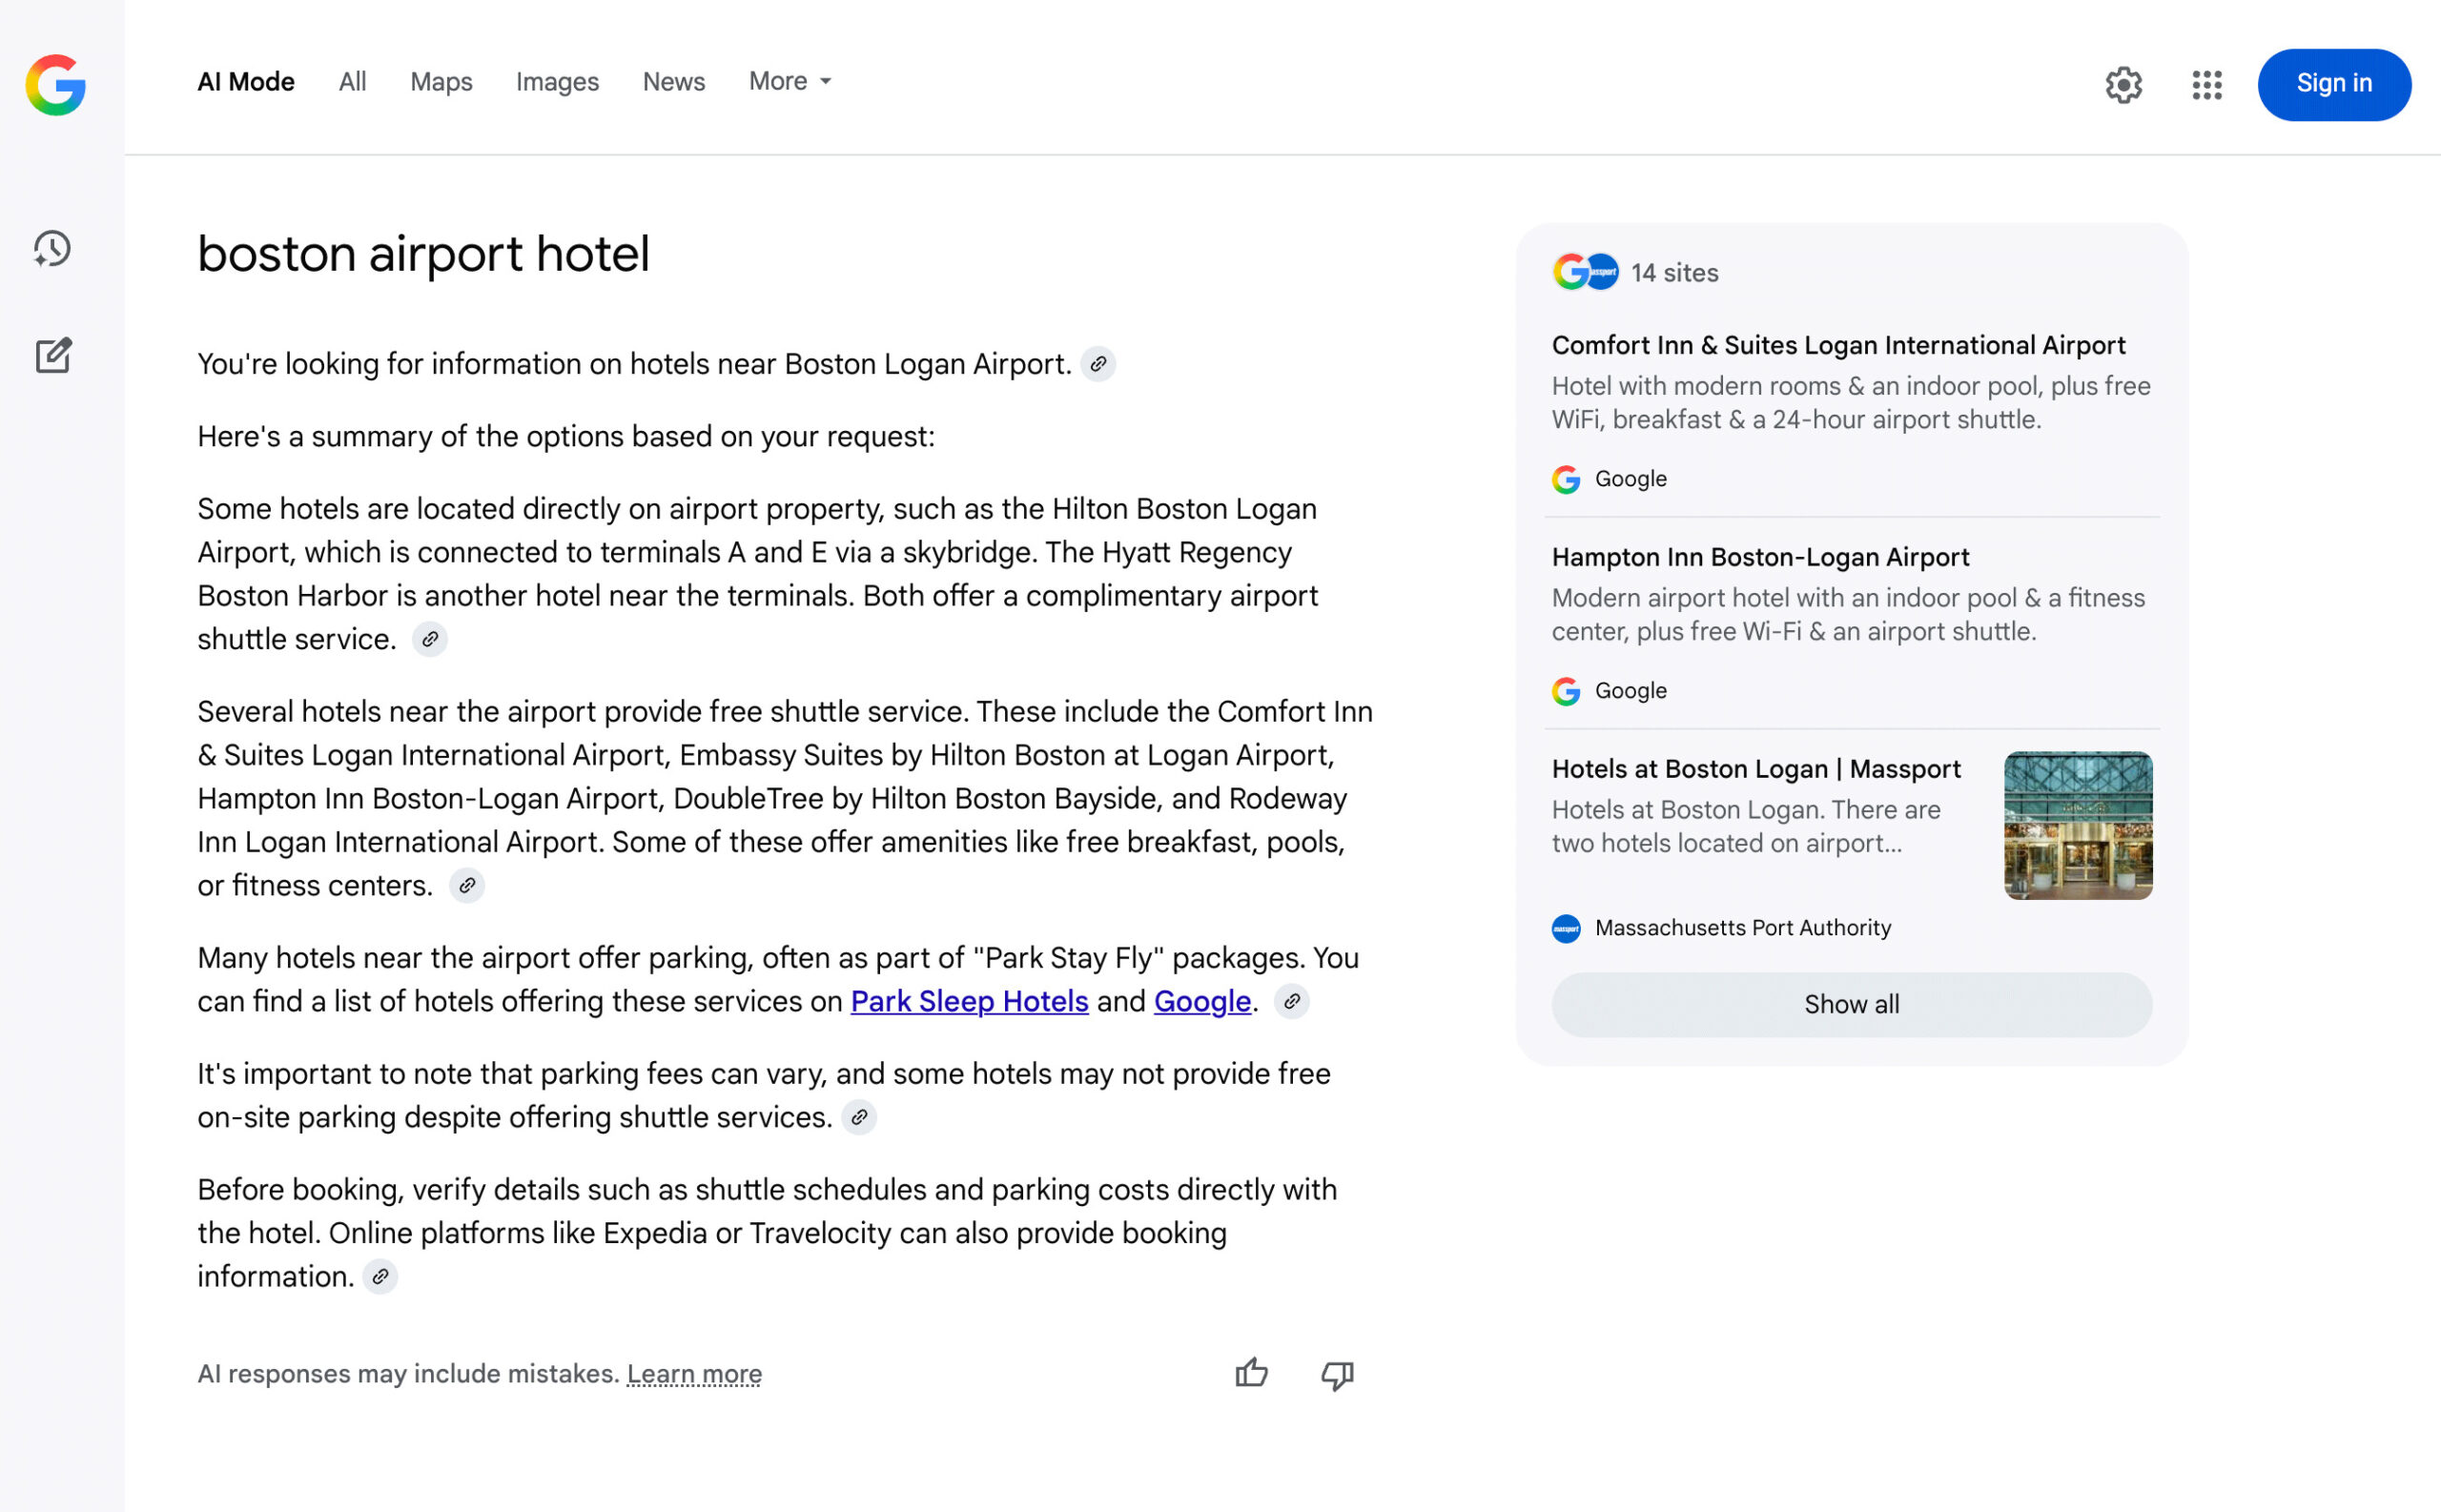Viewport: 2441px width, 1512px height.
Task: Click 'Google' source label under Comfort Inn card
Action: [x=1631, y=479]
